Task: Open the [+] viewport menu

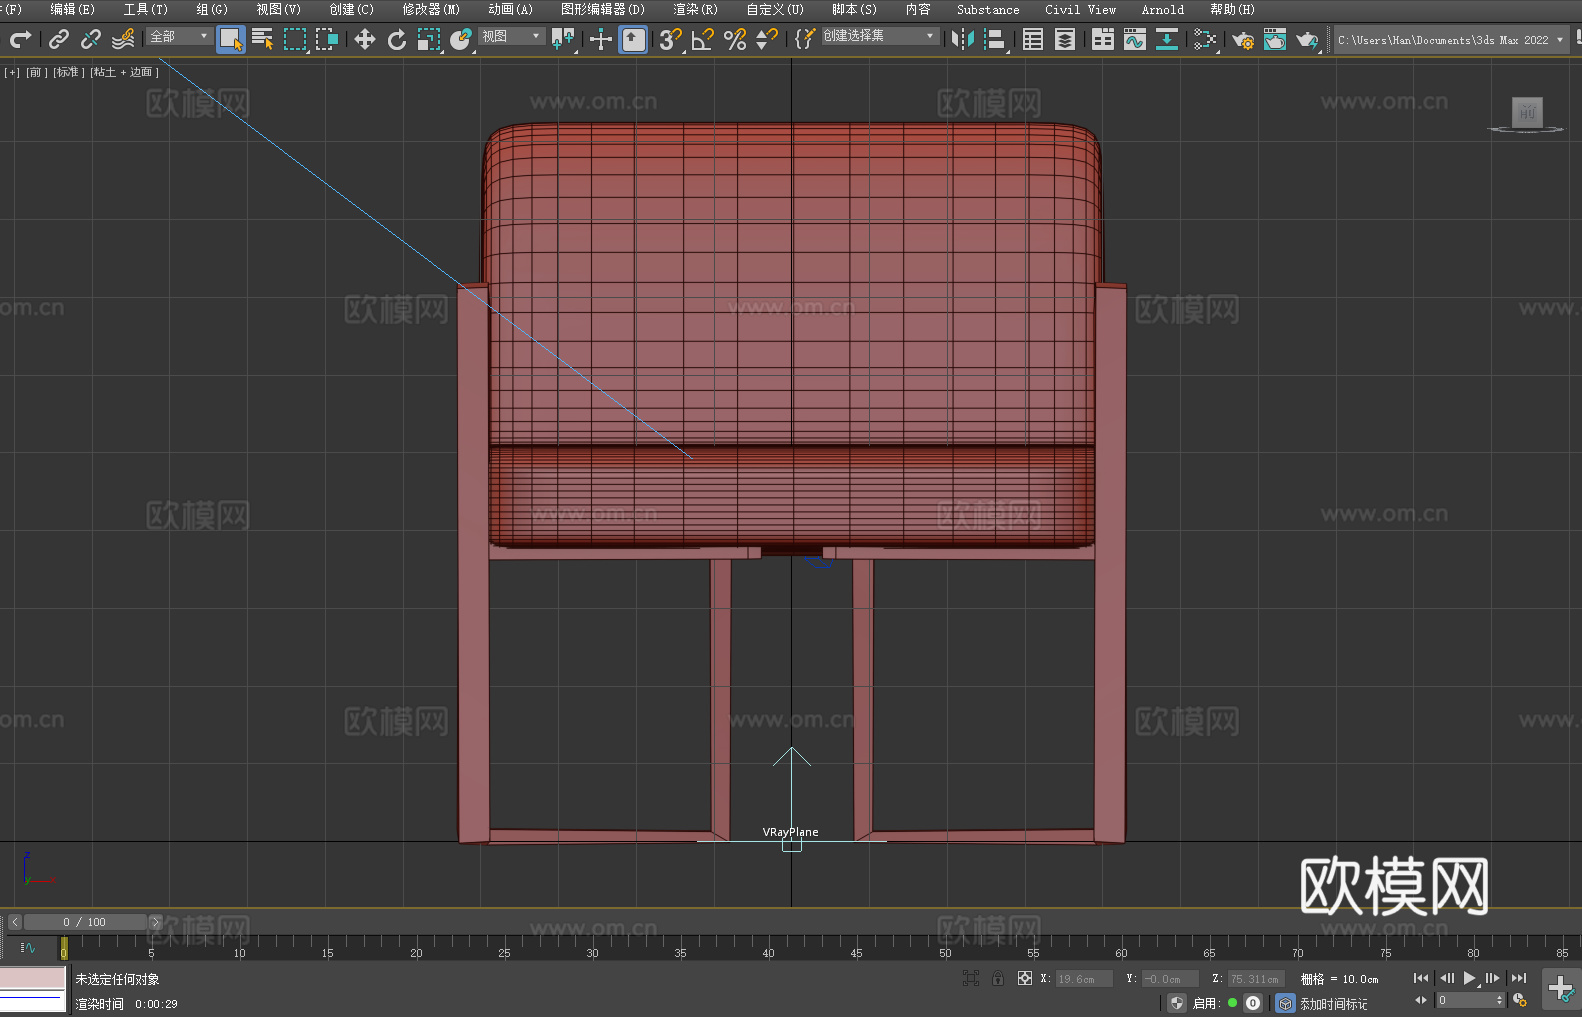Action: (x=12, y=72)
